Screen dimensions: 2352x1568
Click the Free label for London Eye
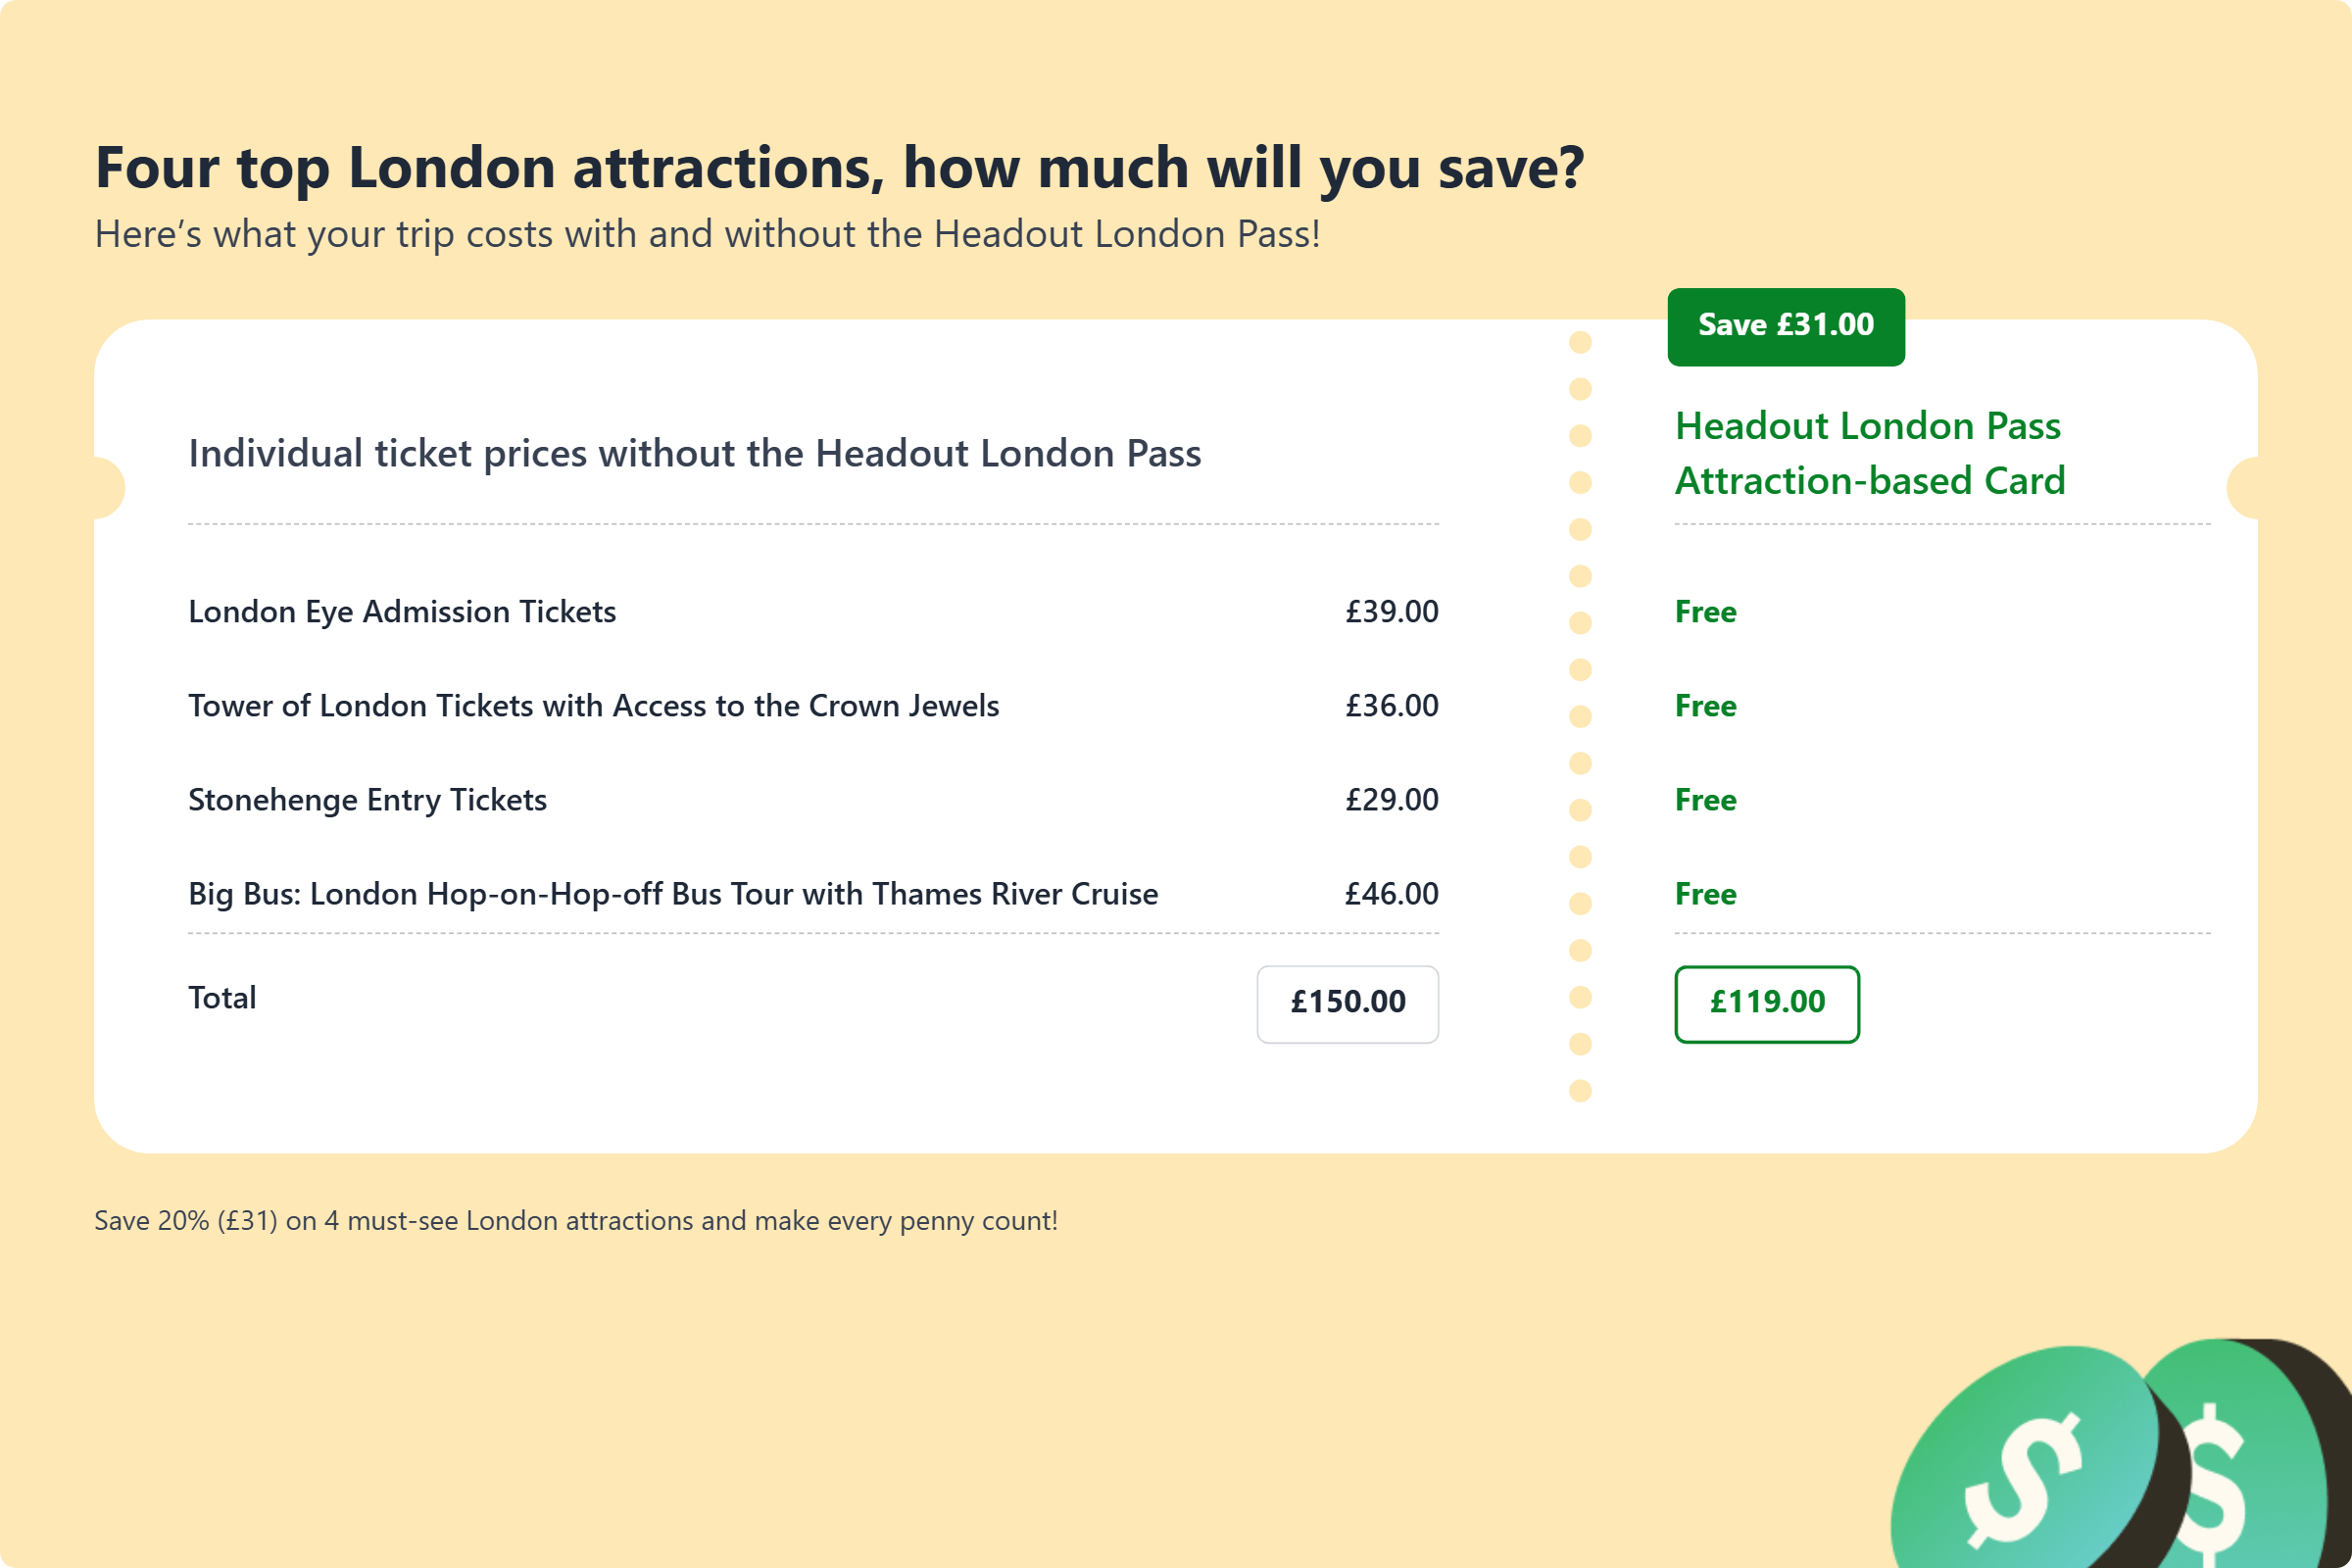coord(1705,612)
